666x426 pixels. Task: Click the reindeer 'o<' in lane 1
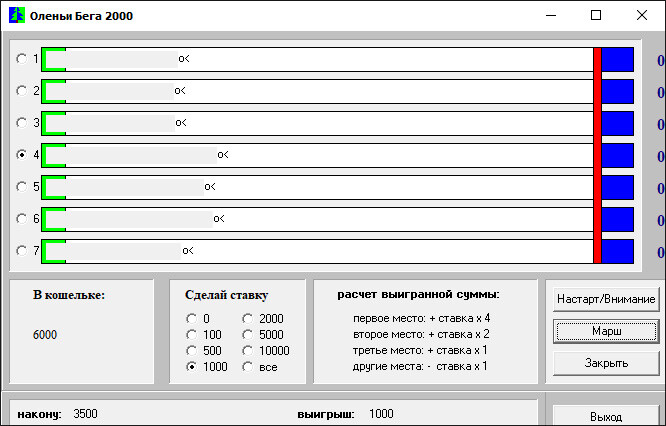coord(184,59)
